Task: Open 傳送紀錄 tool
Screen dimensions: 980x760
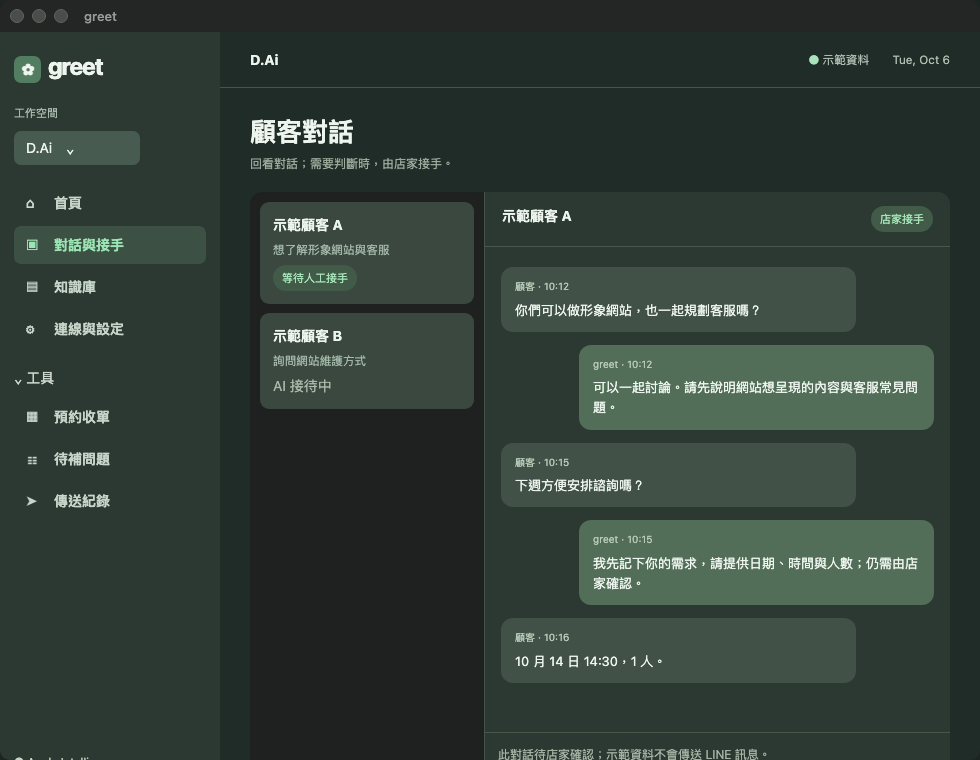Action: [110, 501]
